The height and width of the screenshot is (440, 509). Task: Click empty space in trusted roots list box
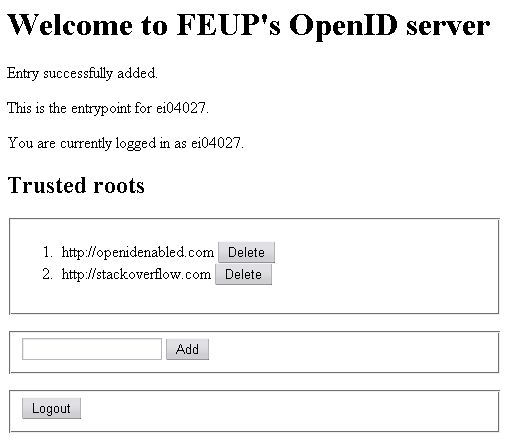coord(383,267)
